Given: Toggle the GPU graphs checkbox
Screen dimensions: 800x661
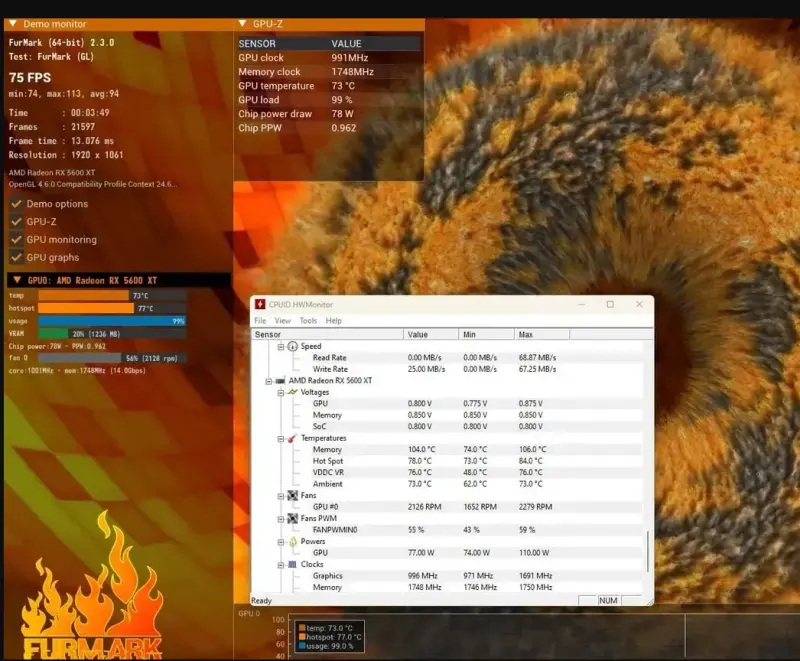Looking at the screenshot, I should point(16,258).
